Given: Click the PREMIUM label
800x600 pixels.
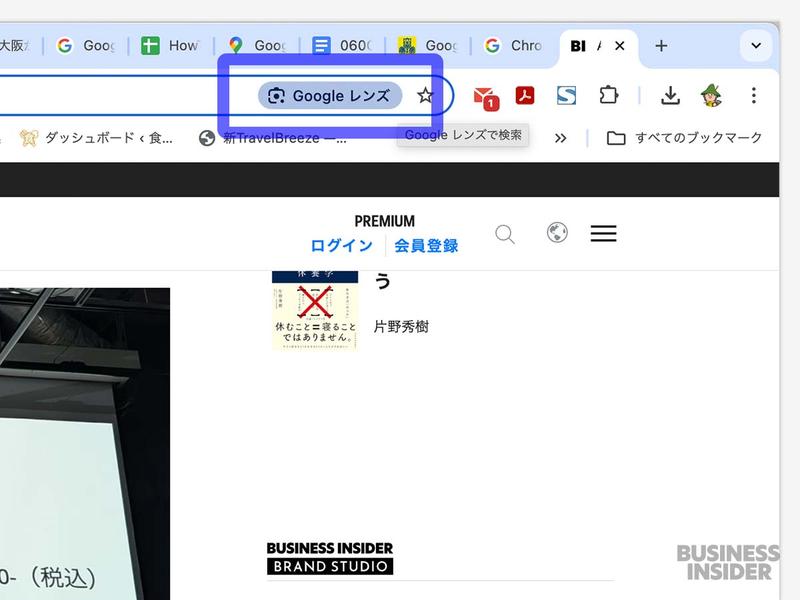Looking at the screenshot, I should (x=385, y=221).
